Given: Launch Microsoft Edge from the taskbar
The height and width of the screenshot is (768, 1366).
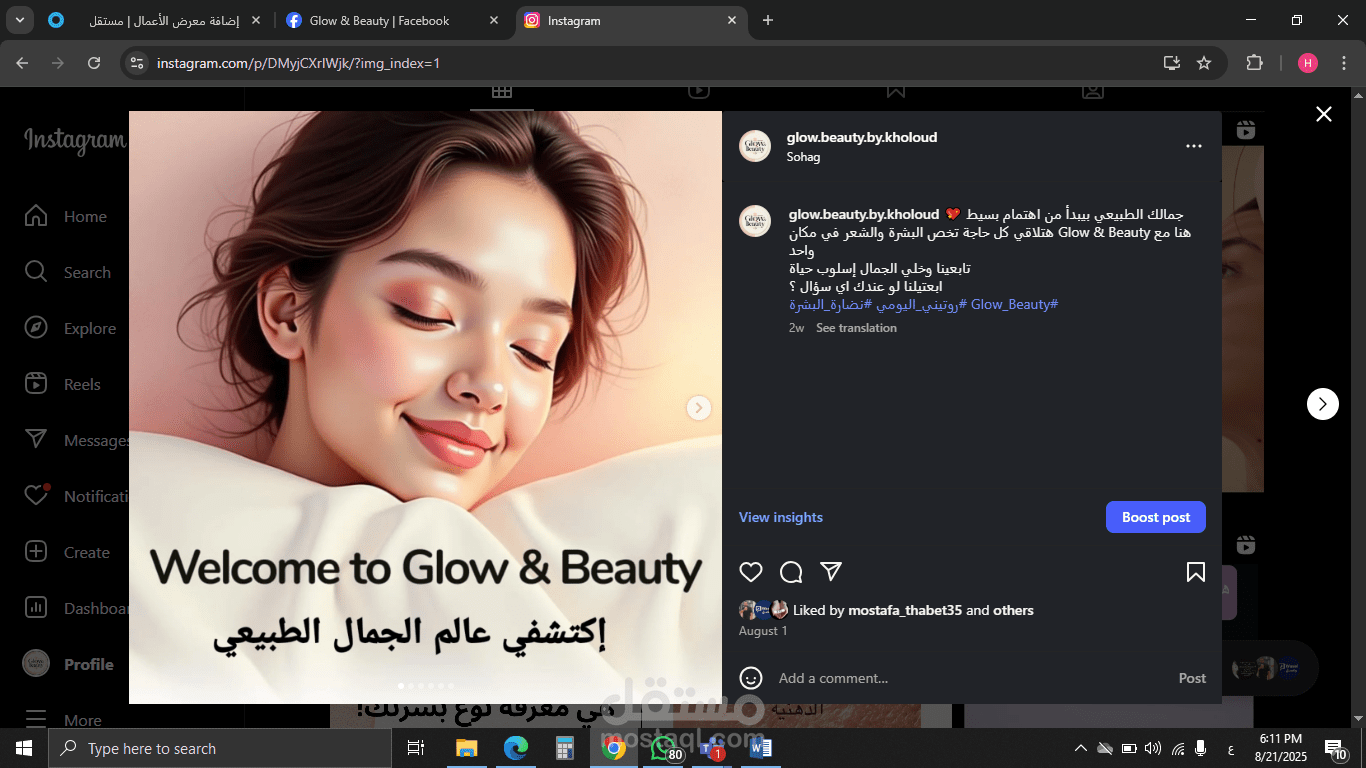Looking at the screenshot, I should click(x=516, y=748).
